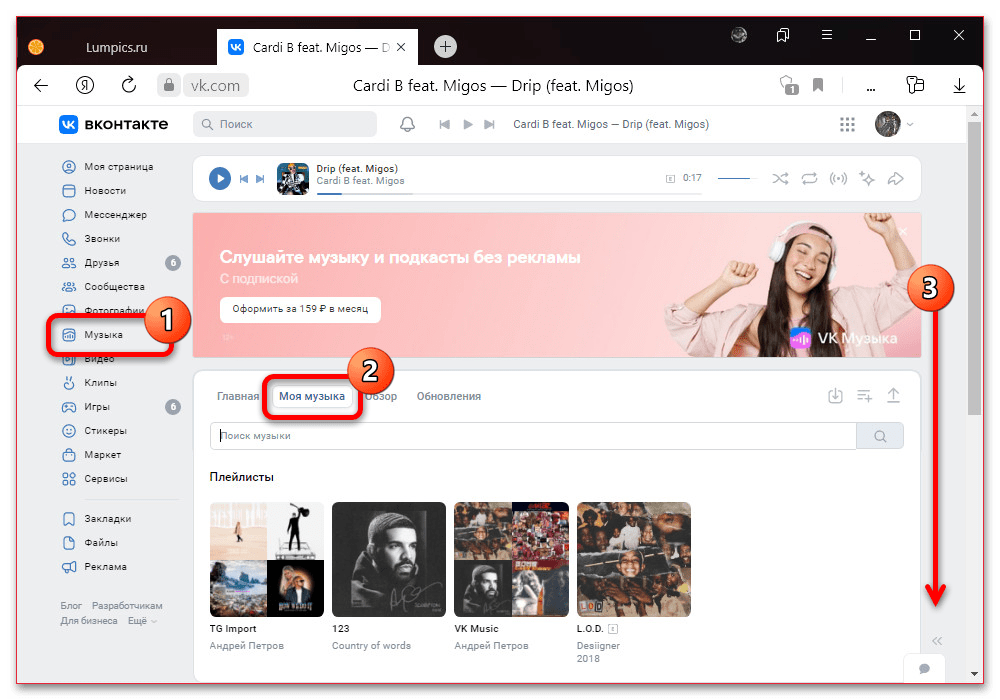
Task: Show similar tracks sparkle icon
Action: [867, 179]
